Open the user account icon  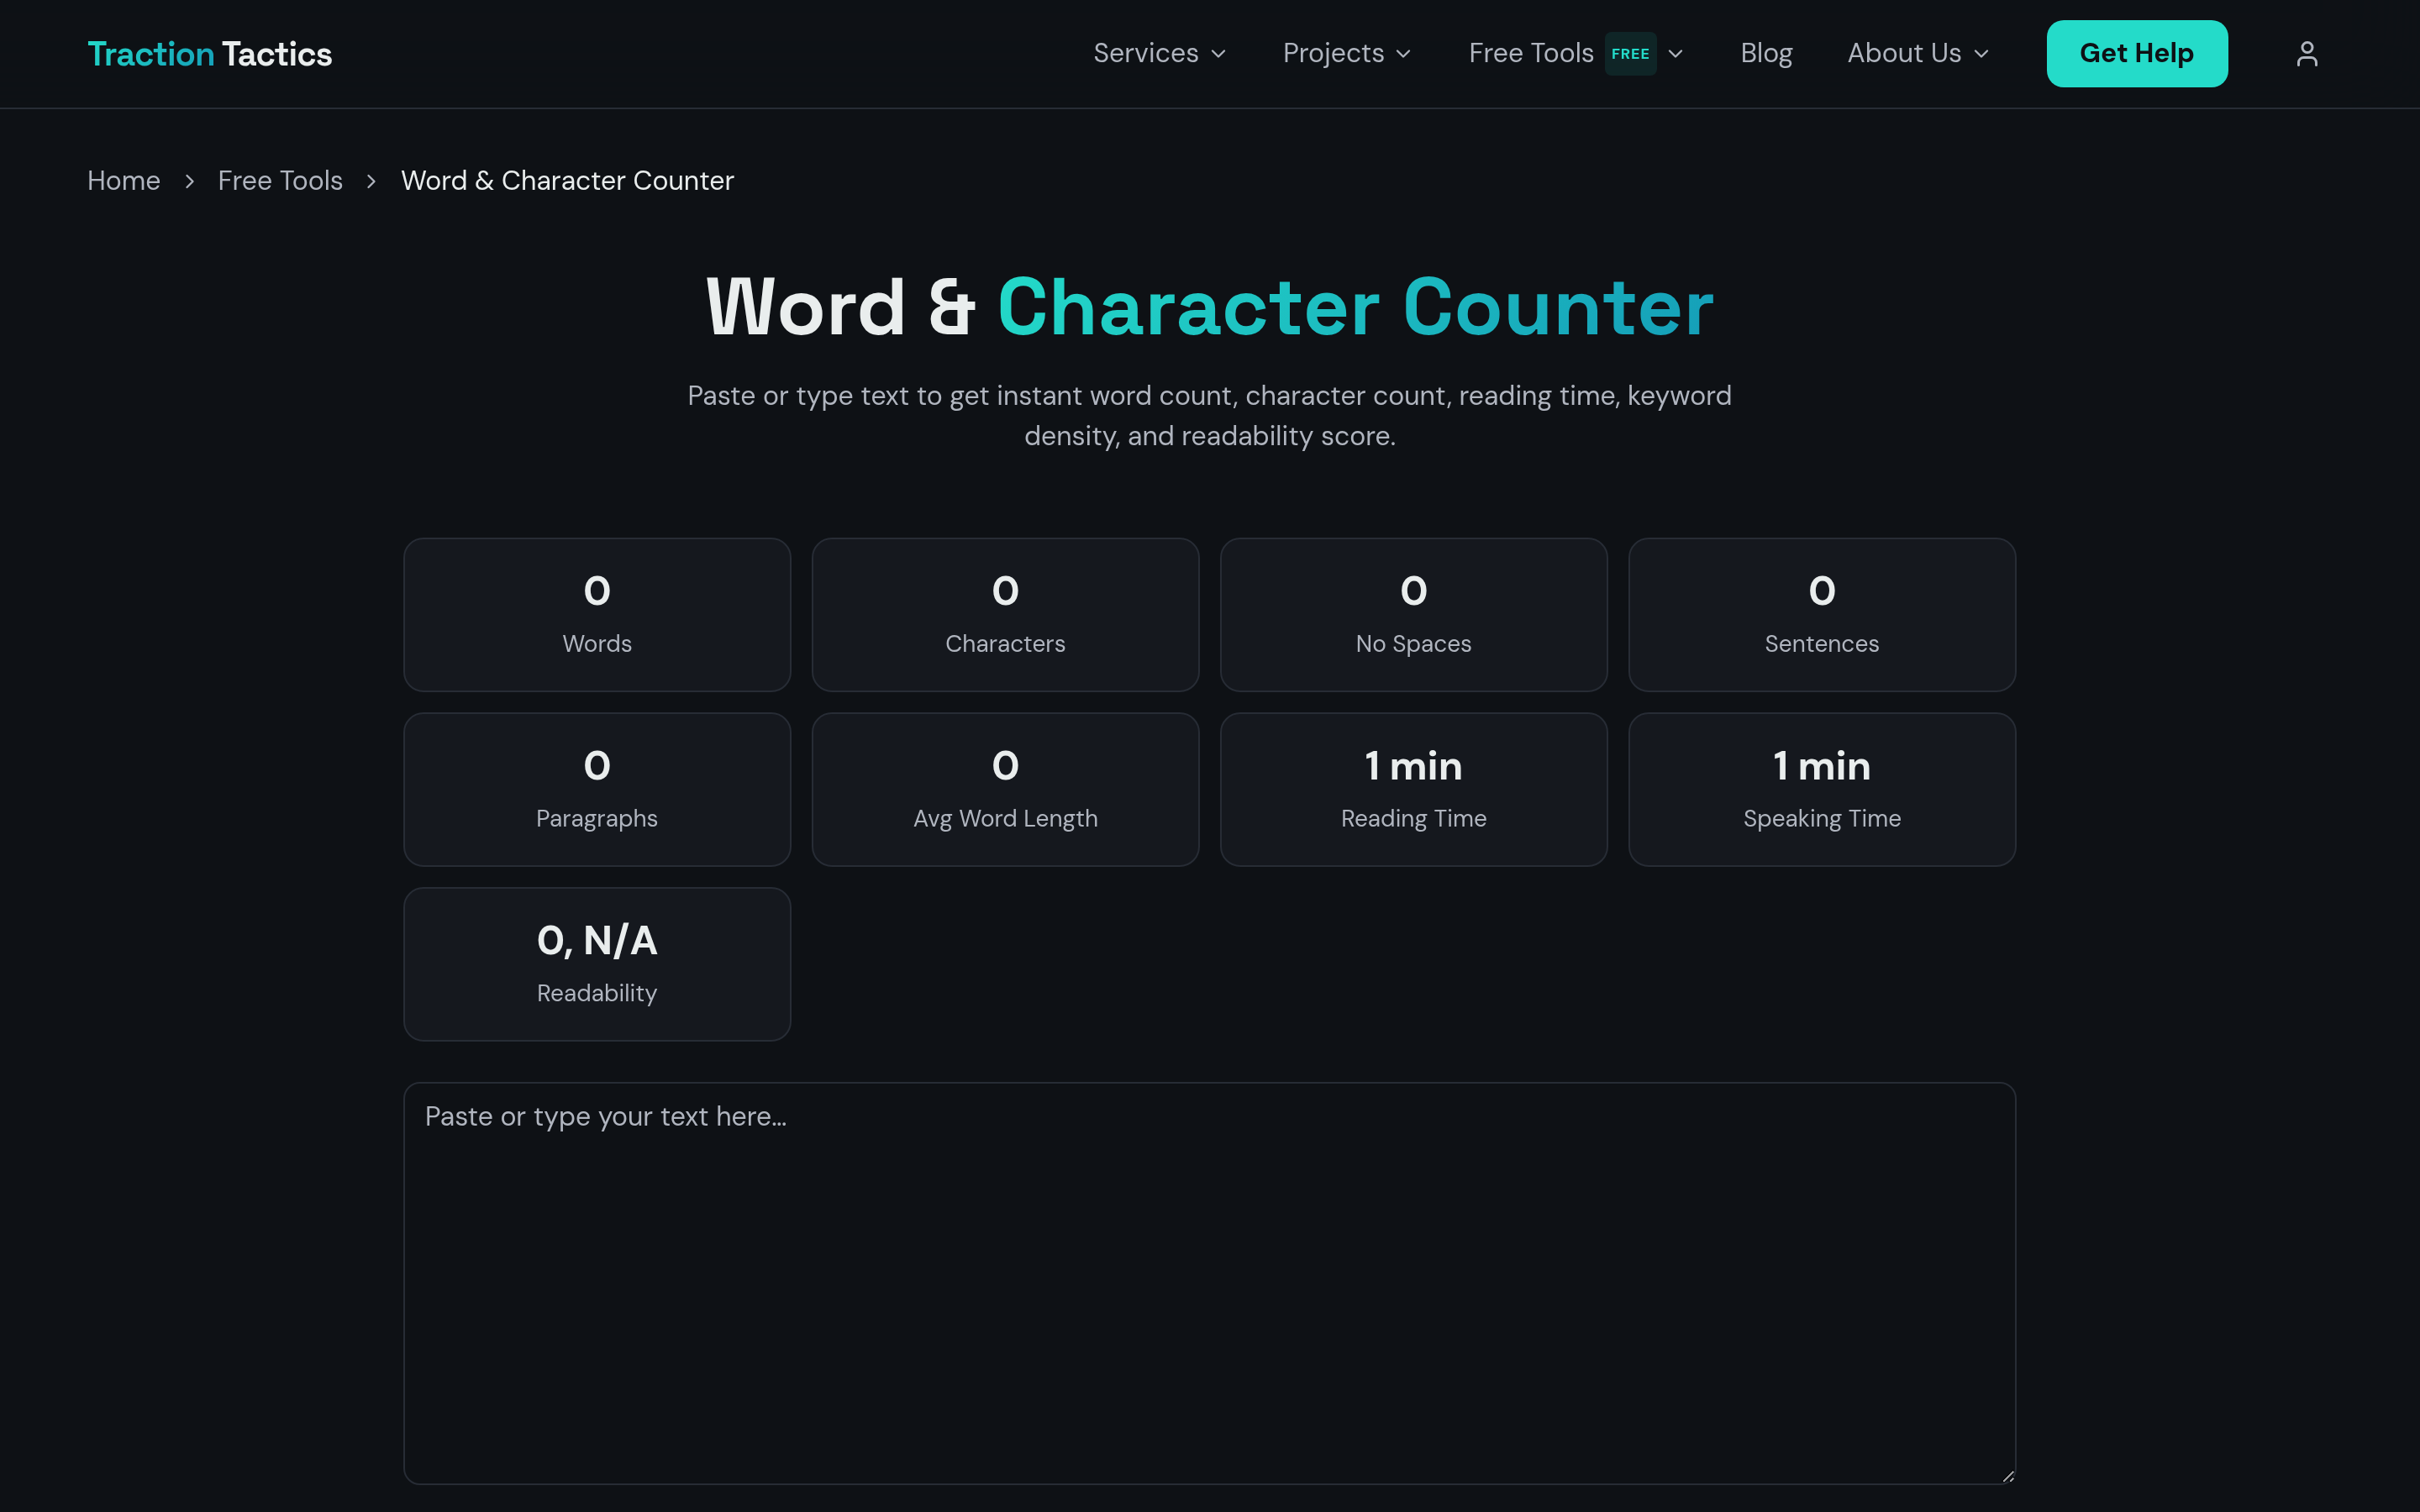pyautogui.click(x=2306, y=54)
